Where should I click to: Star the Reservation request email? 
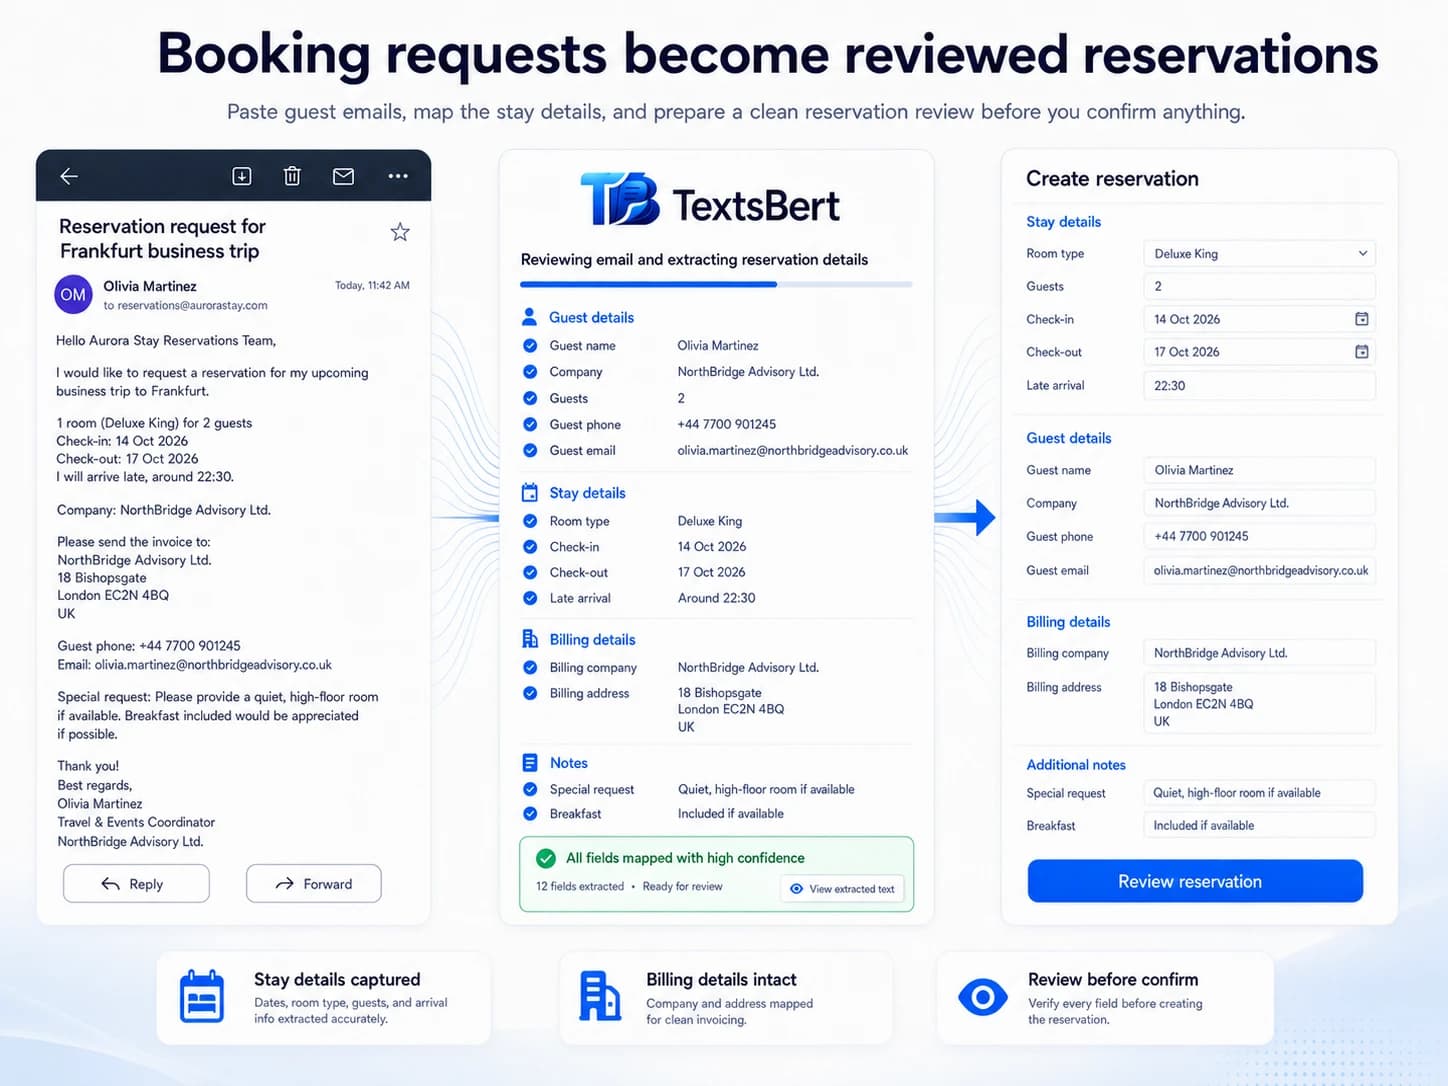pyautogui.click(x=400, y=232)
